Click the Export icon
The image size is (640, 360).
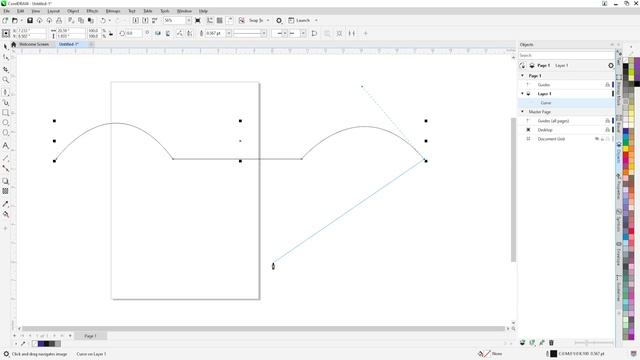point(145,20)
